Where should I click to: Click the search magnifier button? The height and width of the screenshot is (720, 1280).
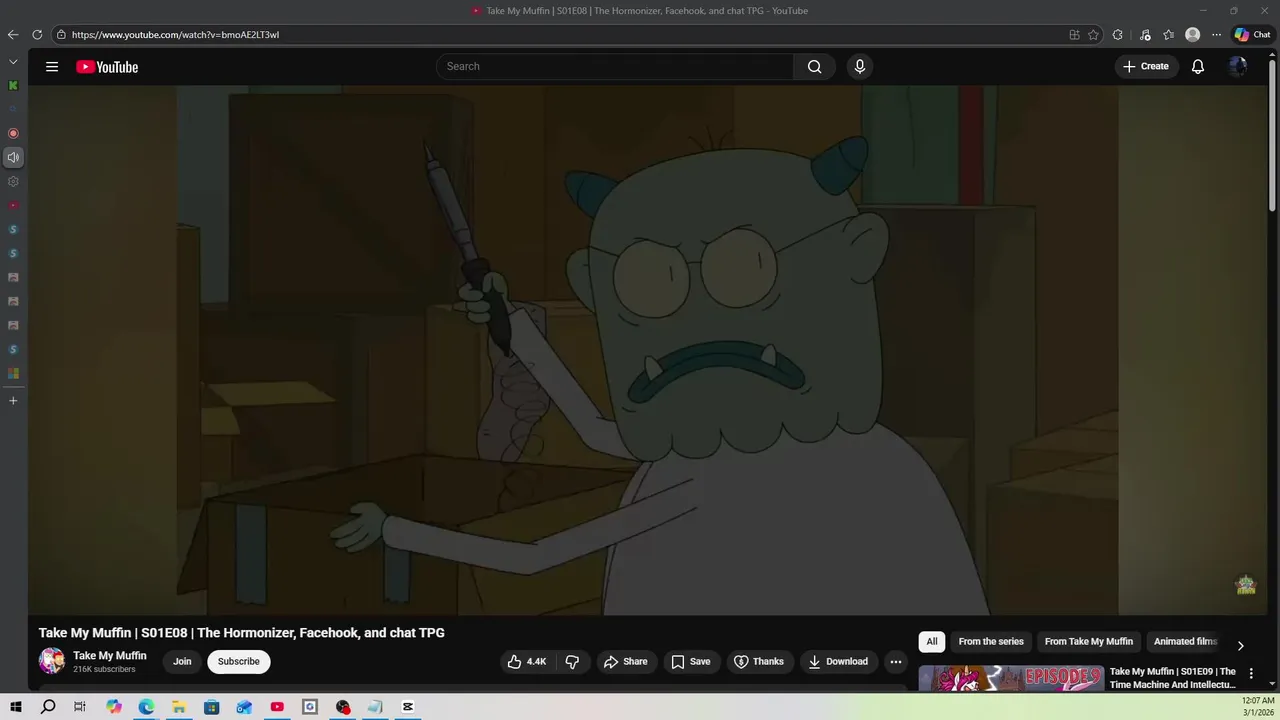coord(814,67)
